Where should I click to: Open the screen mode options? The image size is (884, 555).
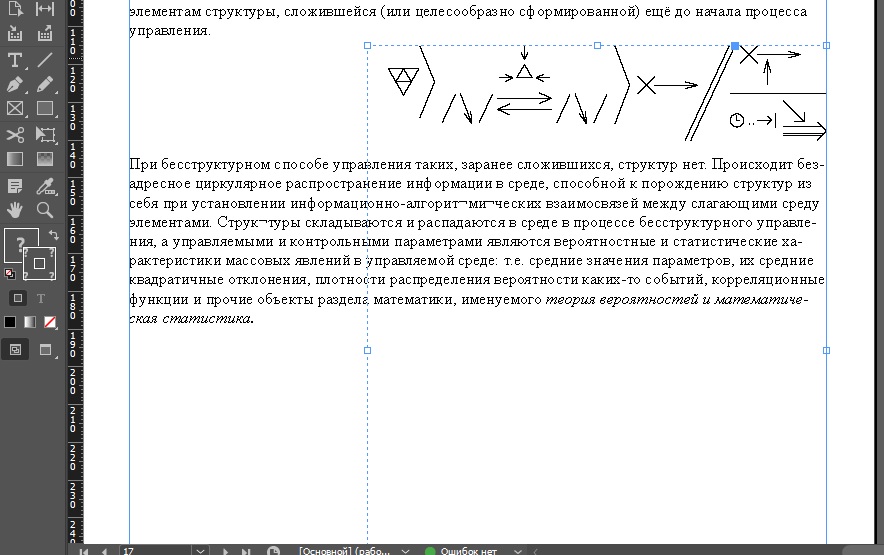click(x=46, y=350)
